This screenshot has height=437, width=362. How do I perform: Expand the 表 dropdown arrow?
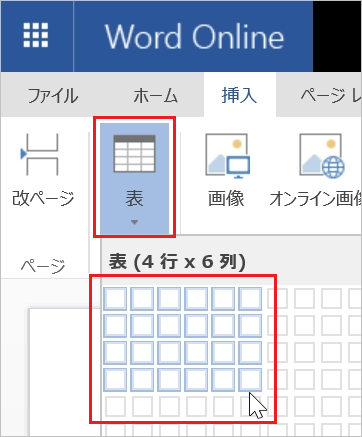134,222
